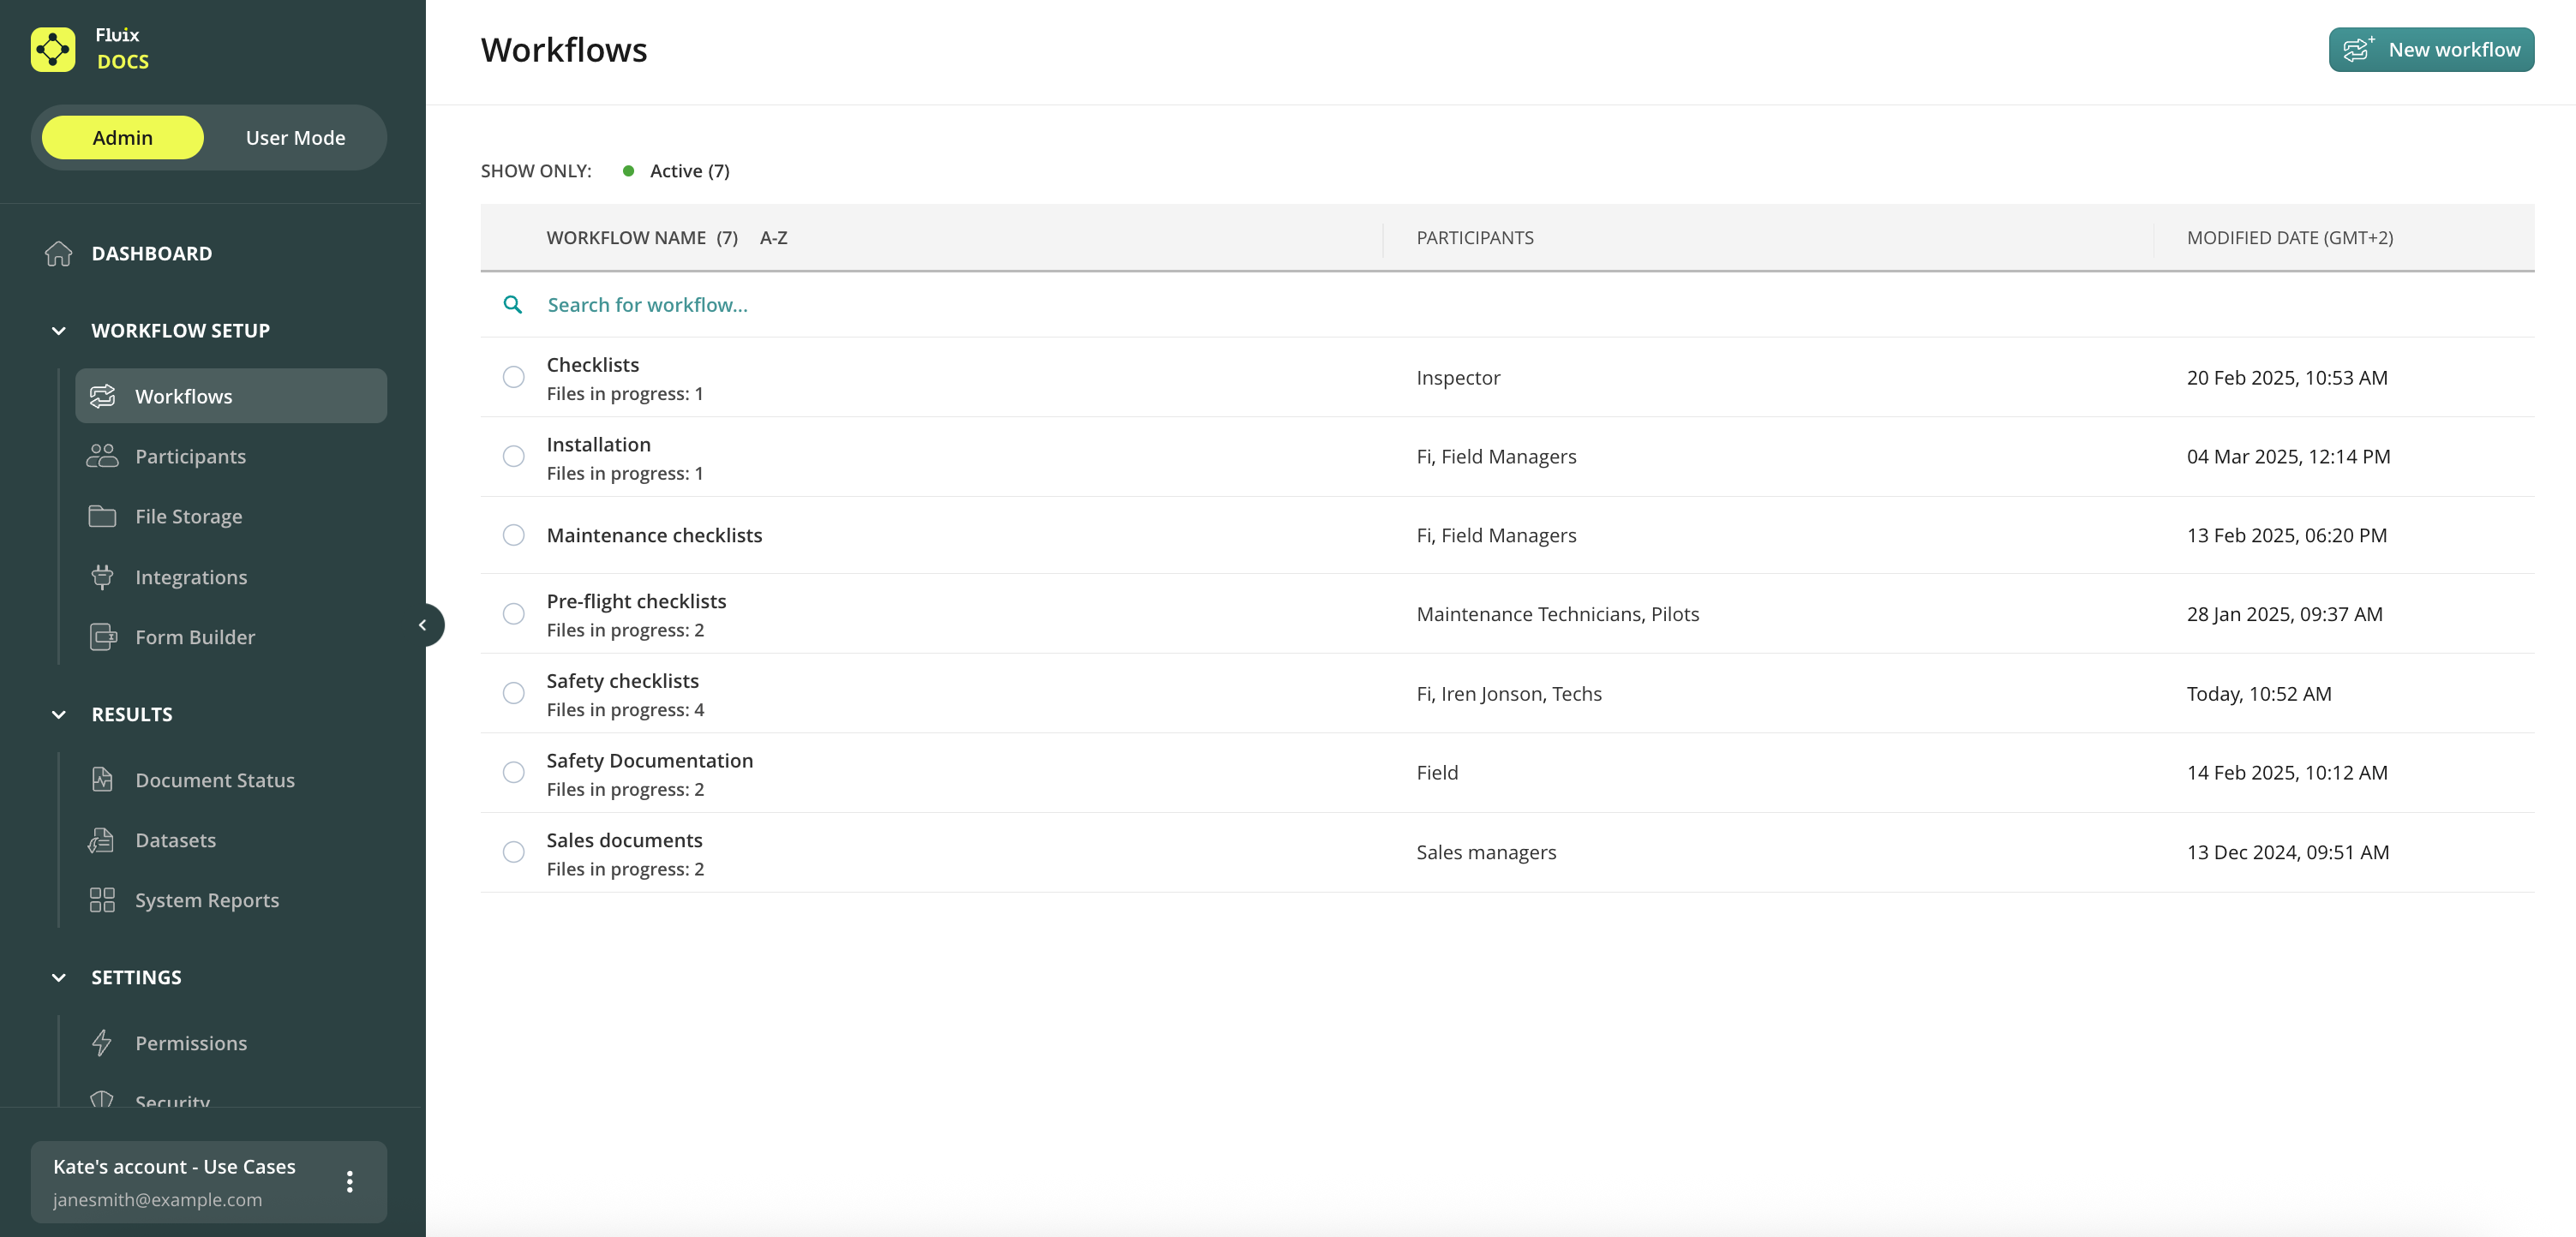This screenshot has width=2576, height=1237.
Task: Switch to User Mode
Action: (295, 138)
